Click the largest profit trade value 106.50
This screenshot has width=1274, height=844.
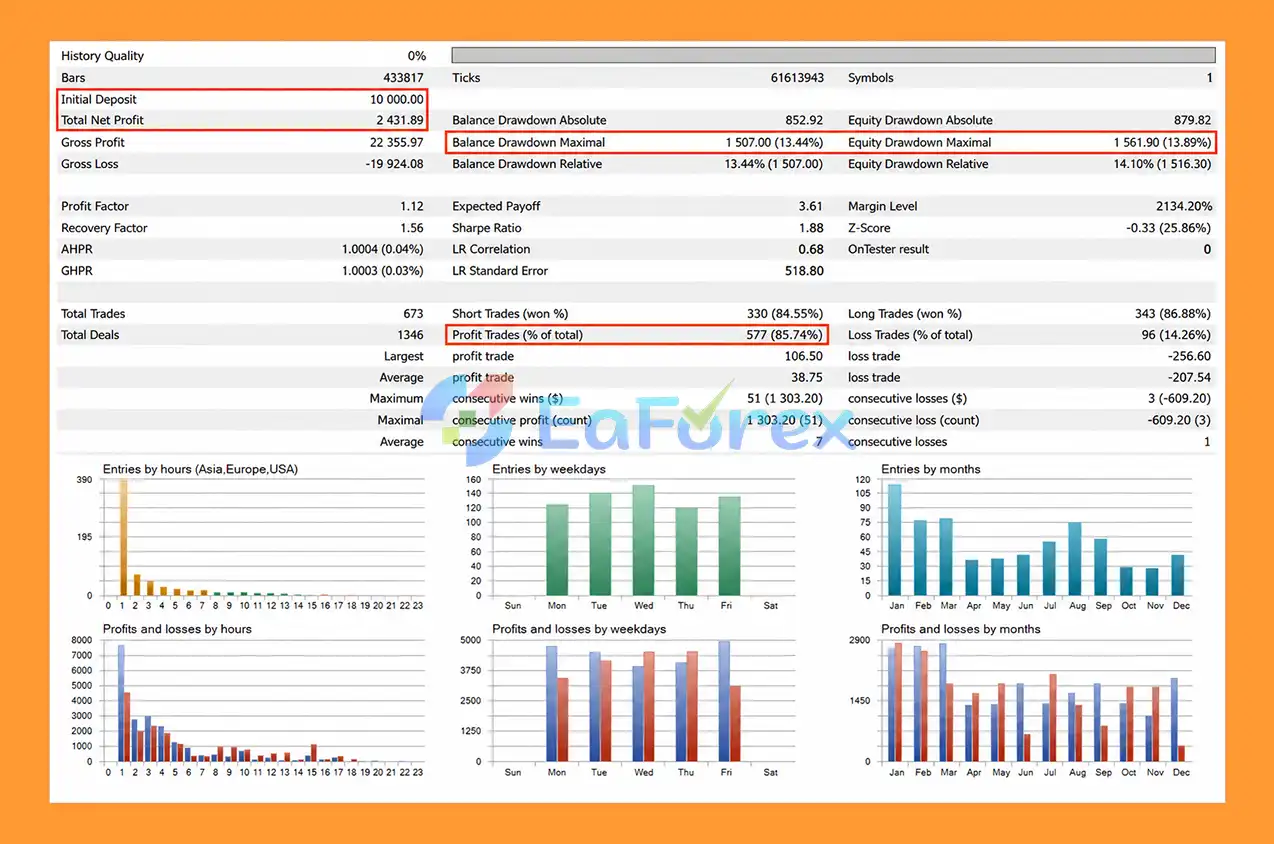(x=805, y=356)
